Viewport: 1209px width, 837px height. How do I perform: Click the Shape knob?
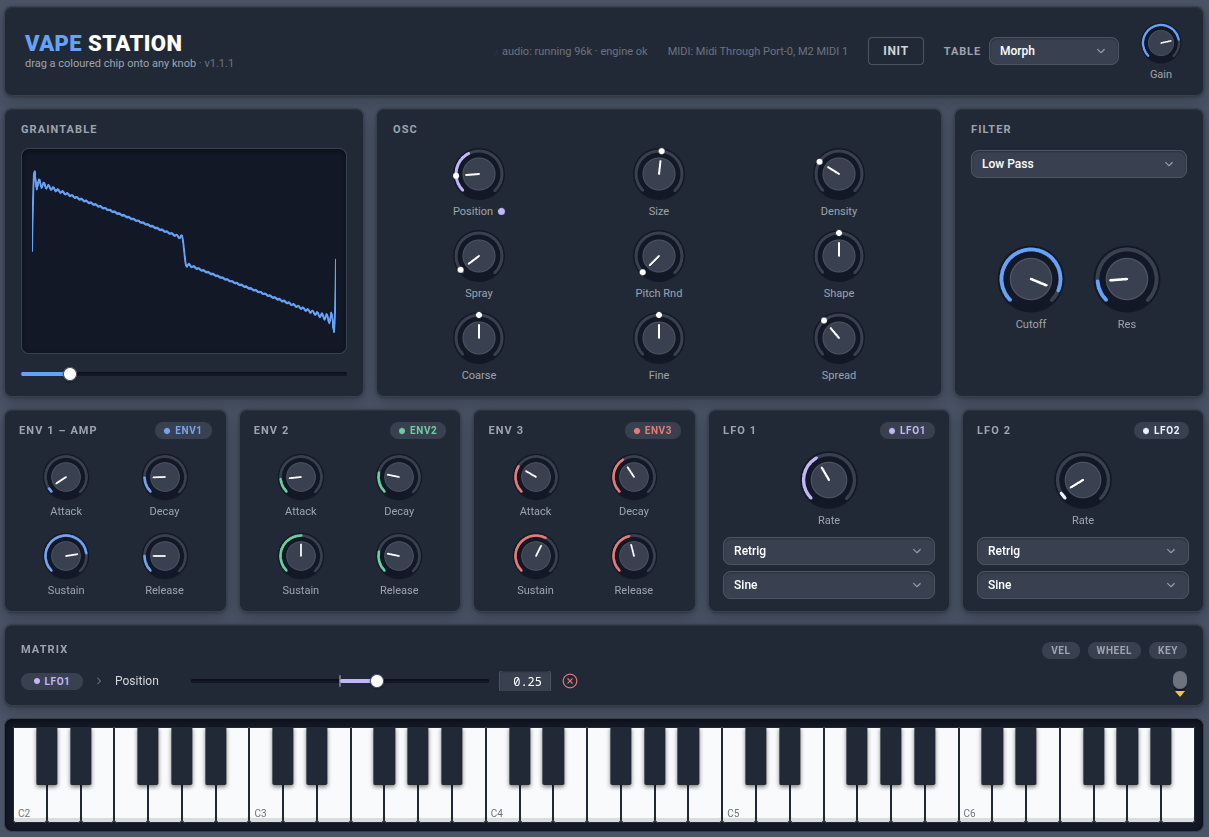click(x=839, y=257)
